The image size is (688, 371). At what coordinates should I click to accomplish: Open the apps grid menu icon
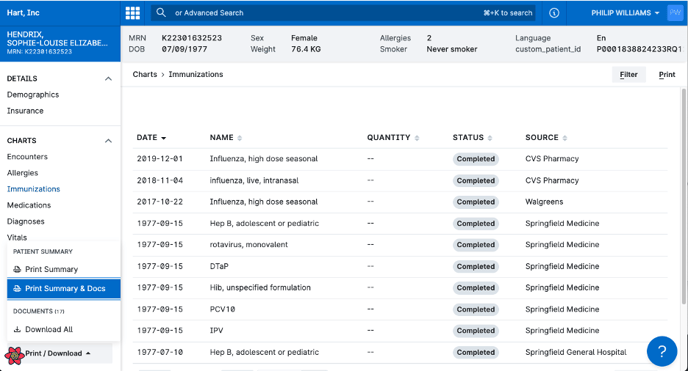pyautogui.click(x=133, y=13)
